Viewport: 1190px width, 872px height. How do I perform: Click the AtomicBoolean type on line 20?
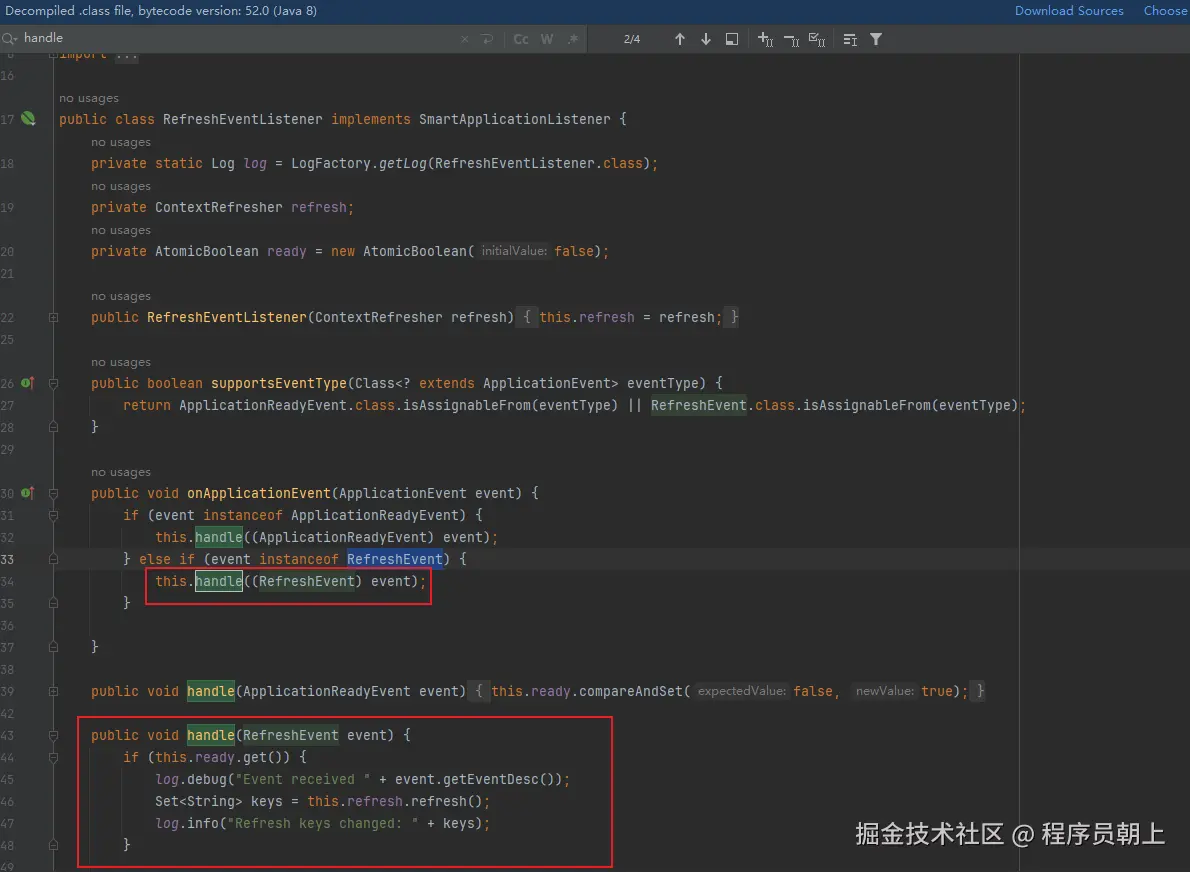pyautogui.click(x=206, y=251)
